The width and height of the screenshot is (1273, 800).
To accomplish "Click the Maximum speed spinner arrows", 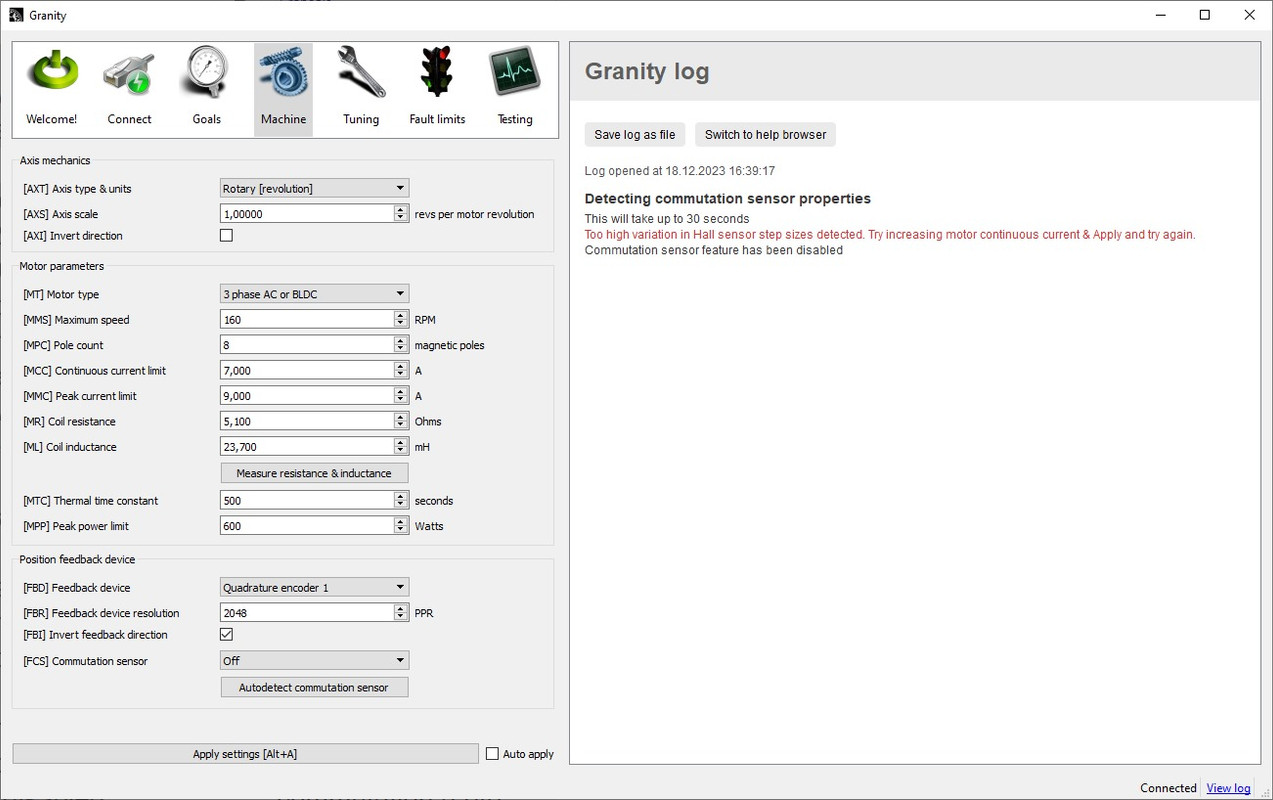I will pos(401,320).
